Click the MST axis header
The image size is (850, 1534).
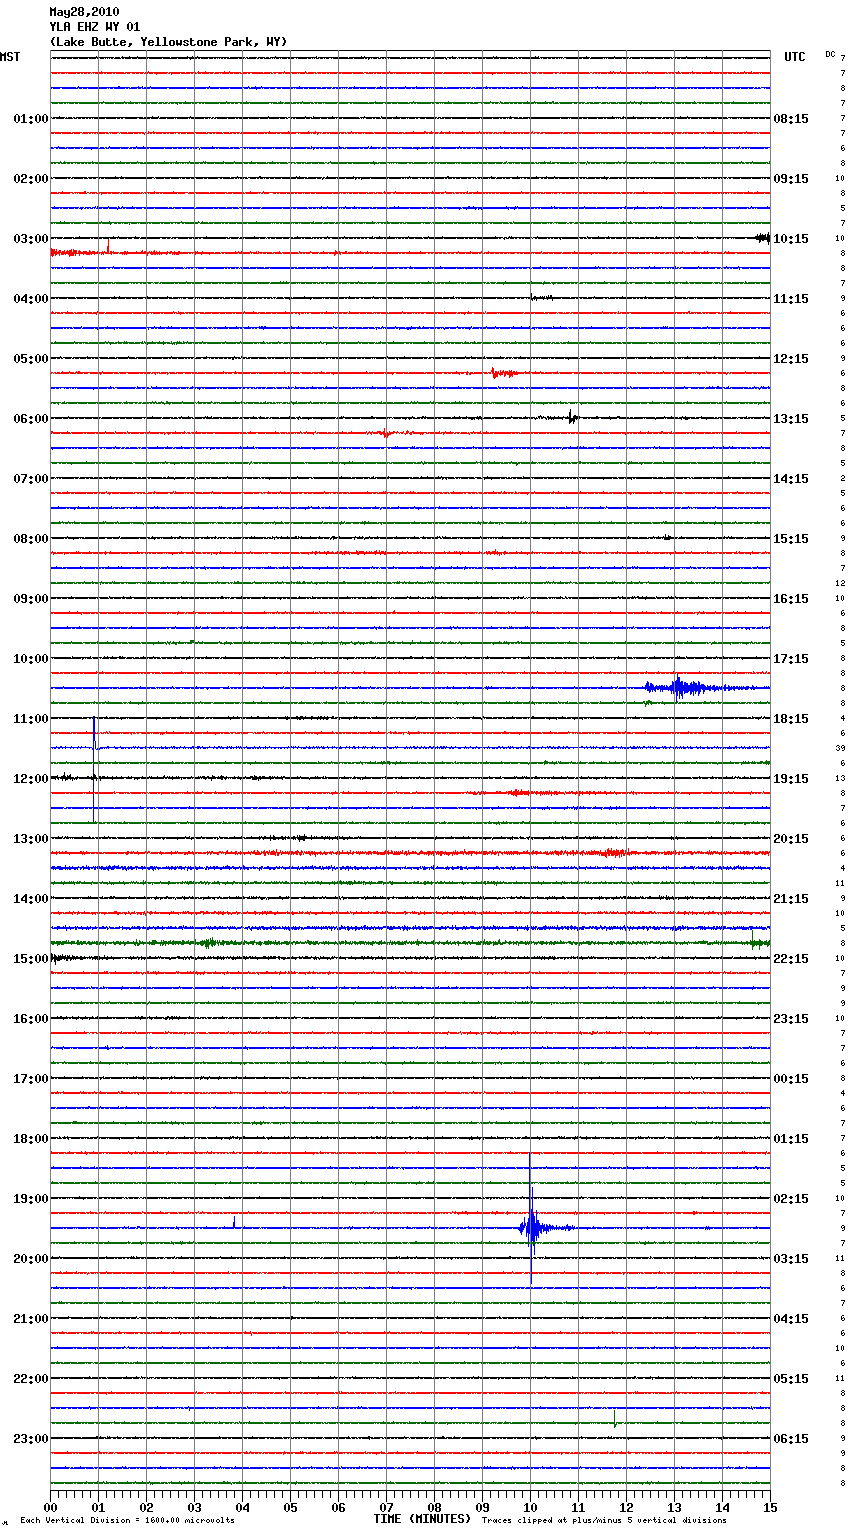pos(10,57)
